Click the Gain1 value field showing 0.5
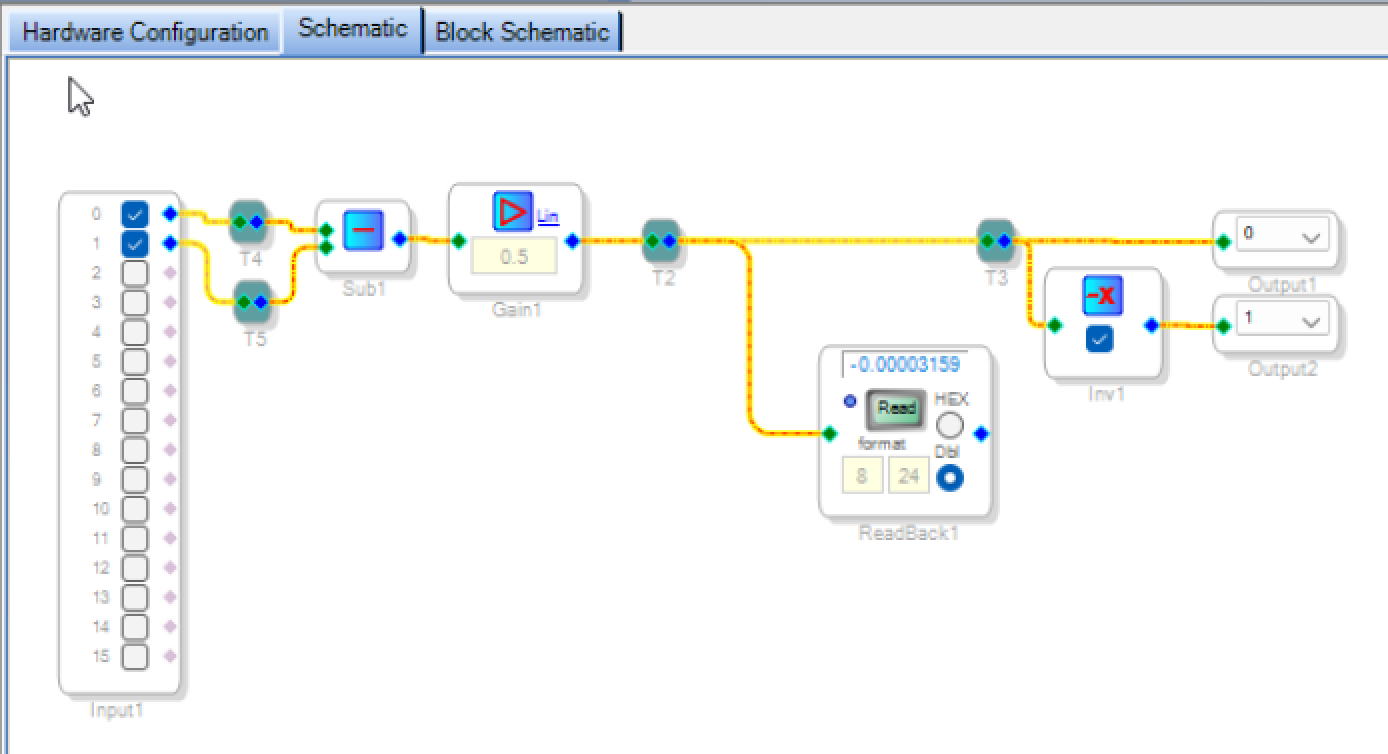This screenshot has height=754, width=1388. [x=513, y=257]
